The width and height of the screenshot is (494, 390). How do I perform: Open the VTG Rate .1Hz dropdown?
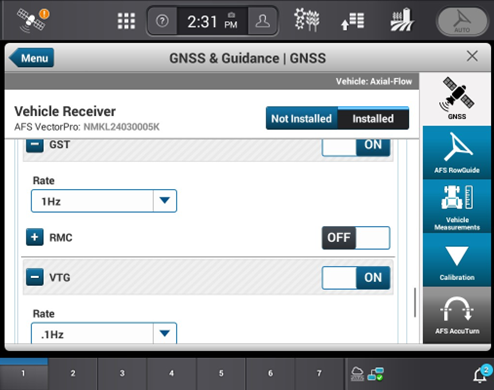click(104, 333)
